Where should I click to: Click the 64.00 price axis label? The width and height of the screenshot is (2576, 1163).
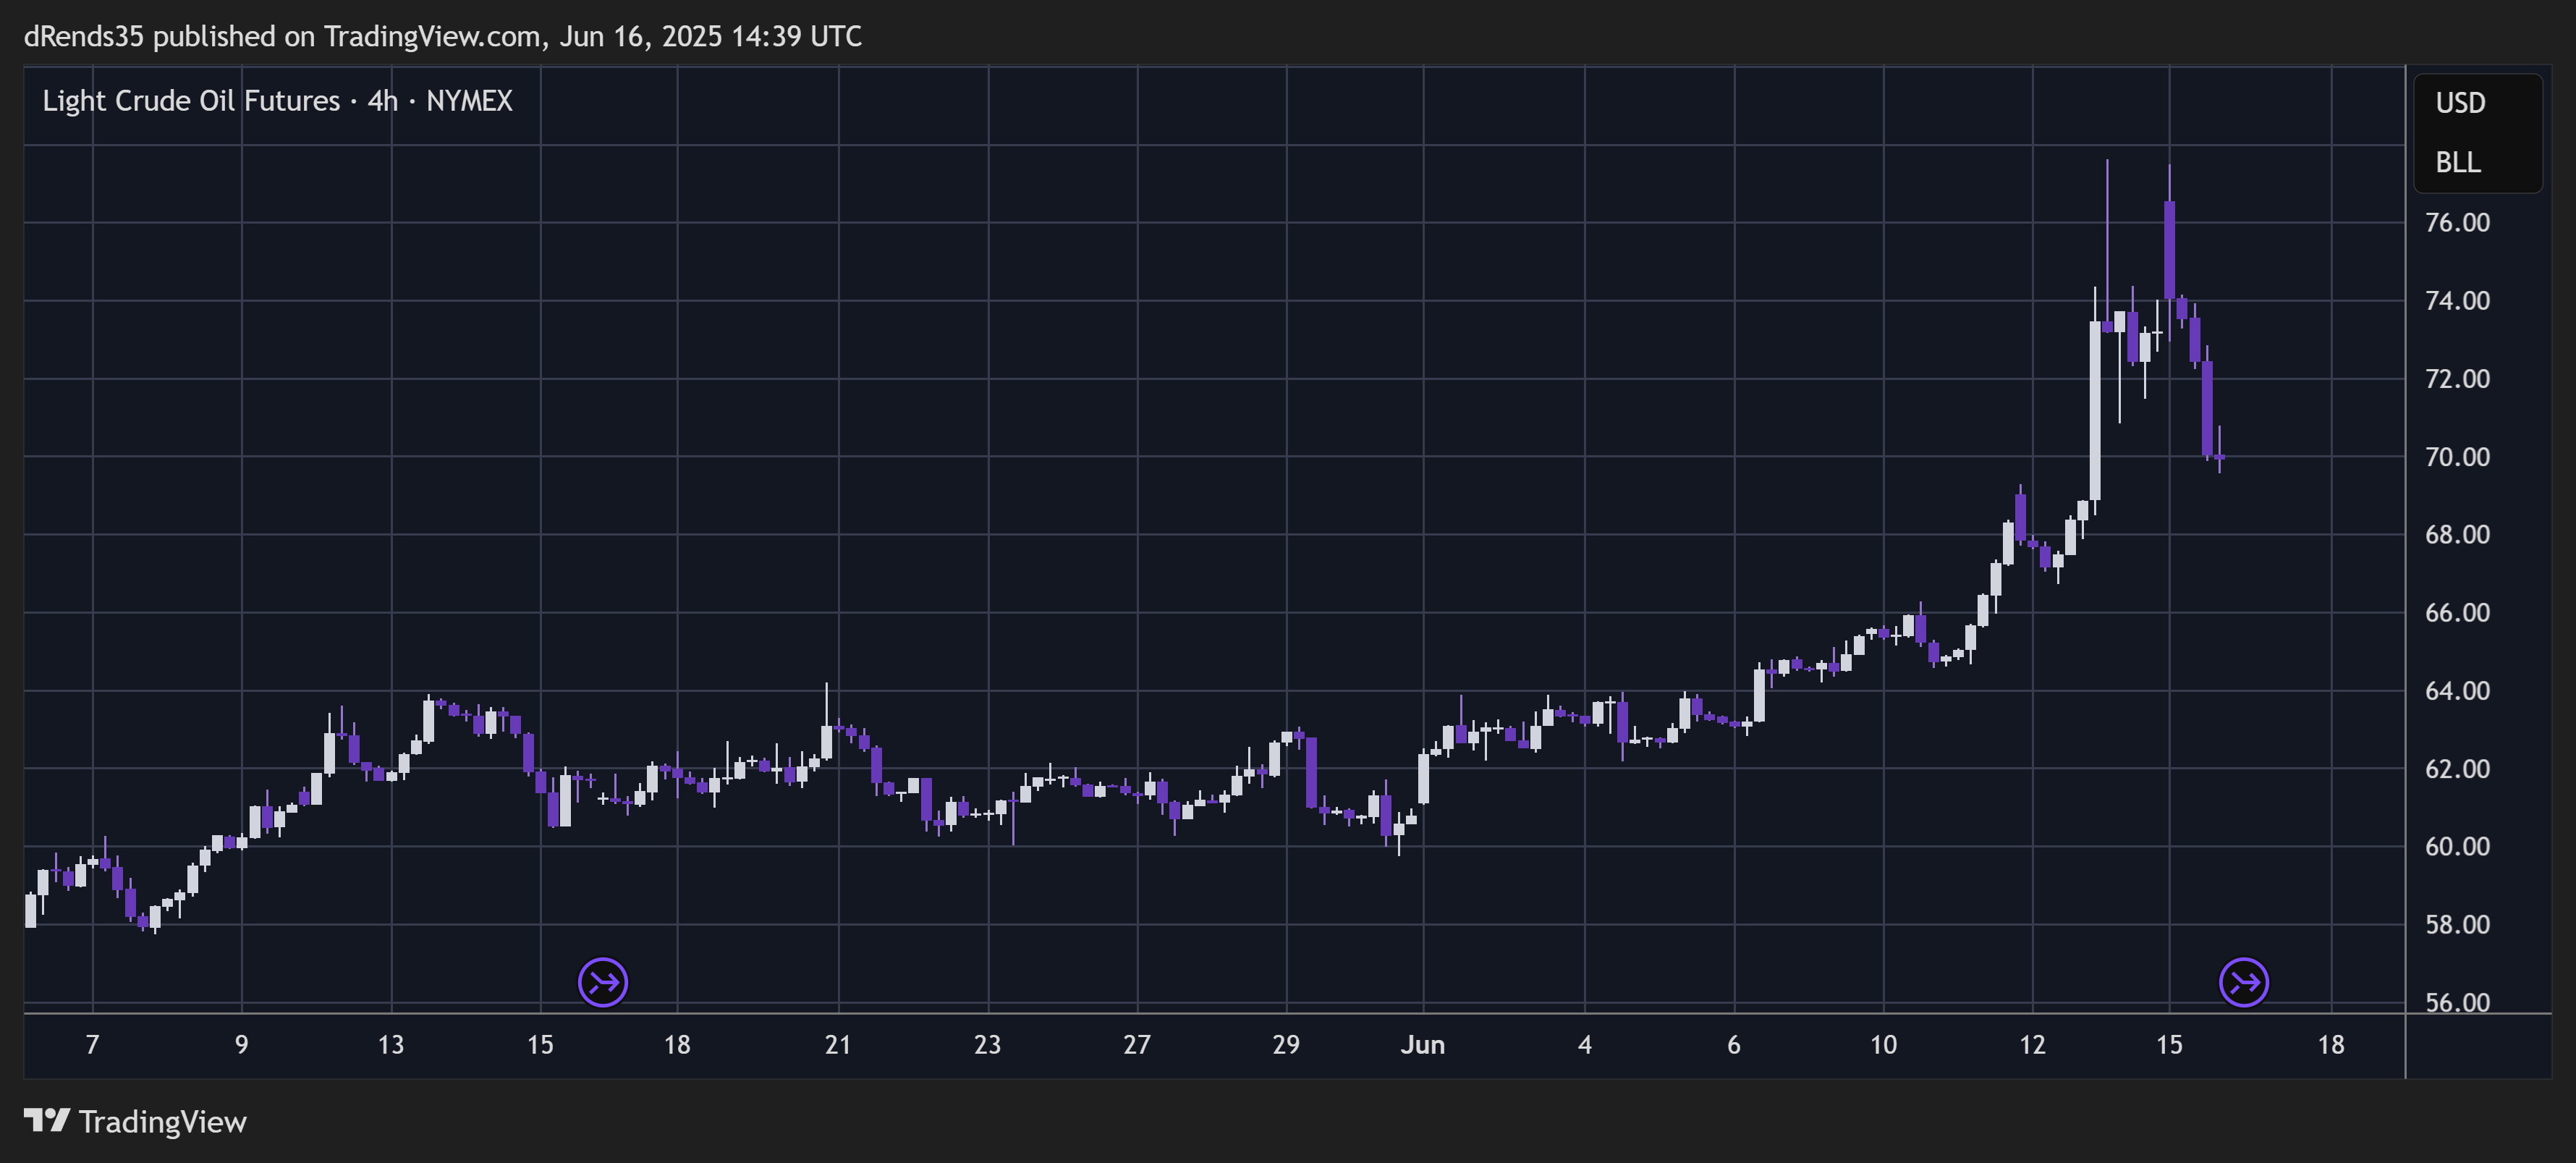[2457, 690]
